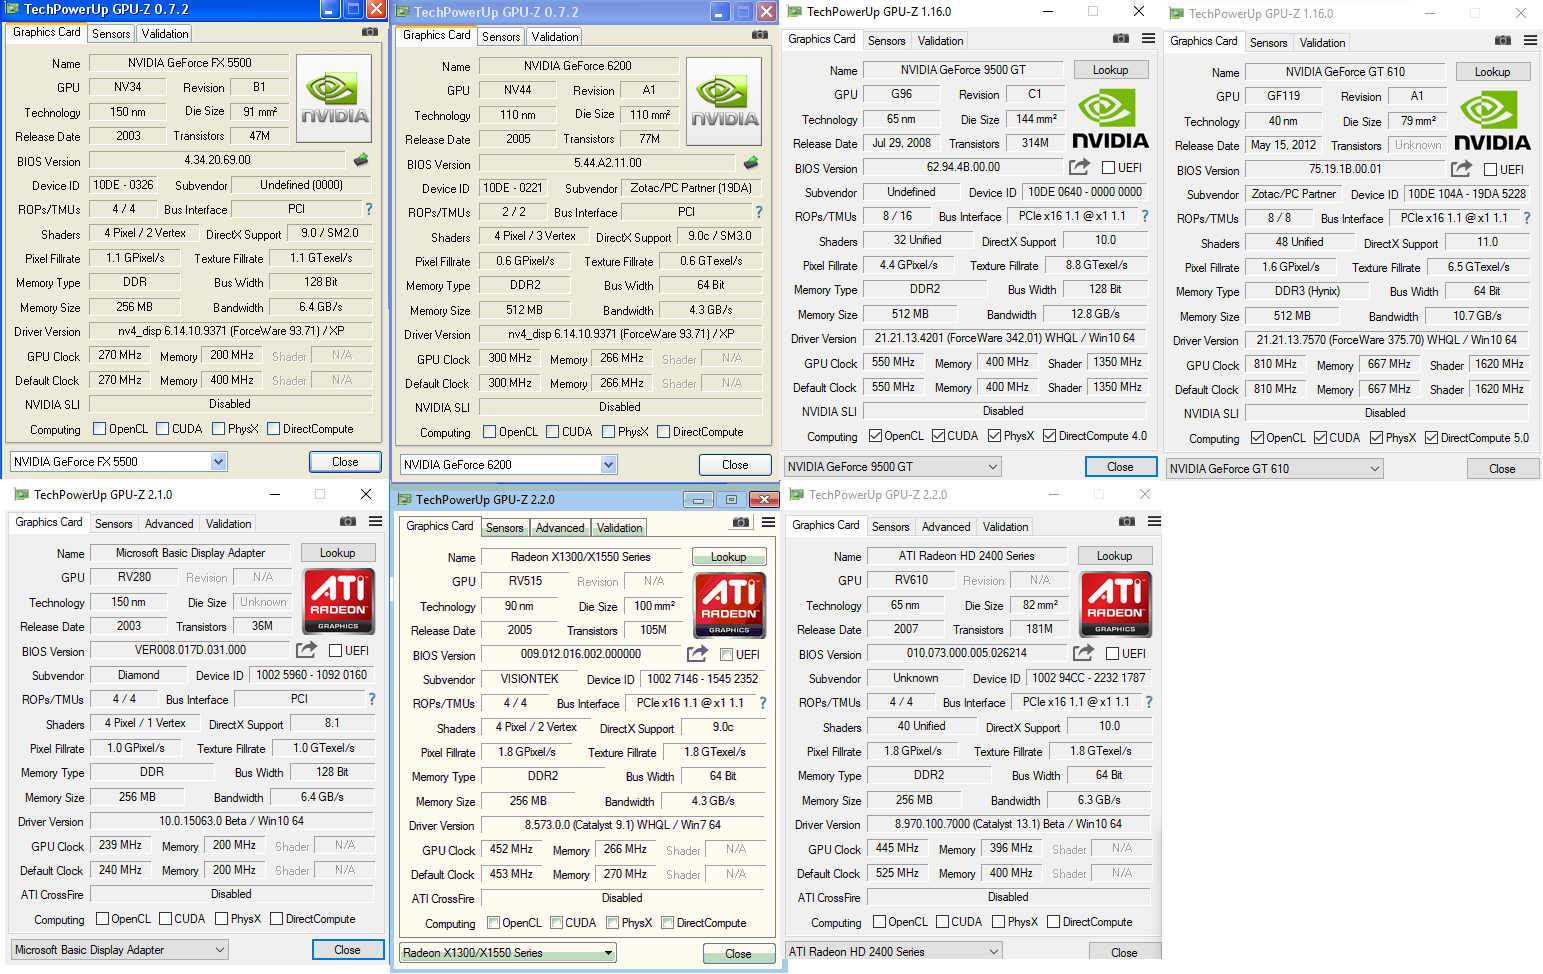This screenshot has width=1543, height=974.
Task: Toggle DirectCompute 5.0 checkbox in GT 610 window
Action: click(1431, 438)
